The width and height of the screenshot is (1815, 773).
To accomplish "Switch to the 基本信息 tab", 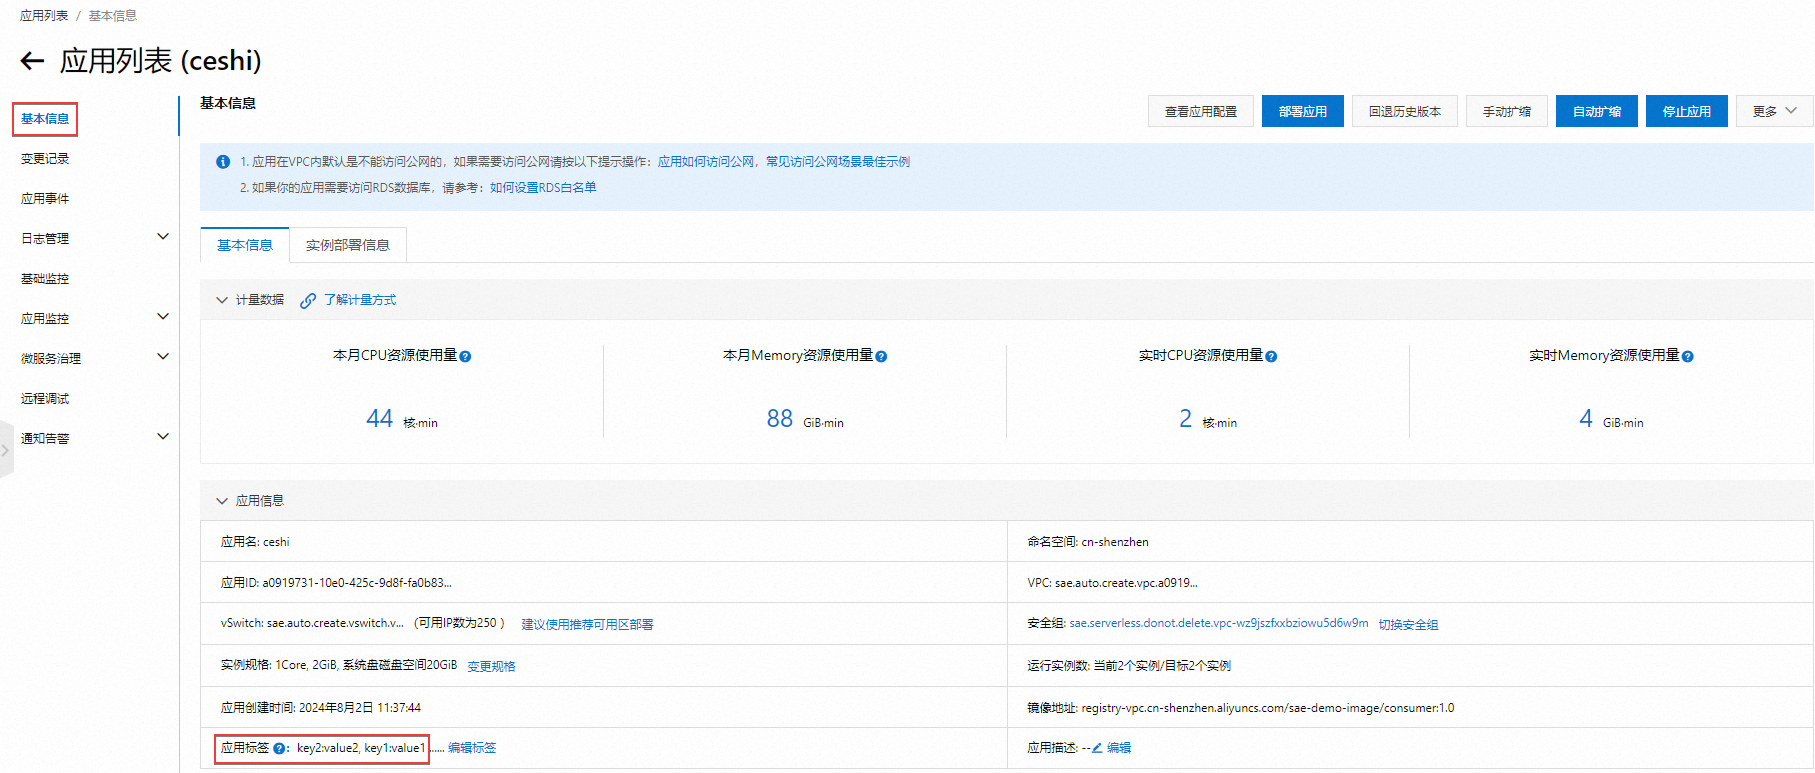I will (x=245, y=245).
